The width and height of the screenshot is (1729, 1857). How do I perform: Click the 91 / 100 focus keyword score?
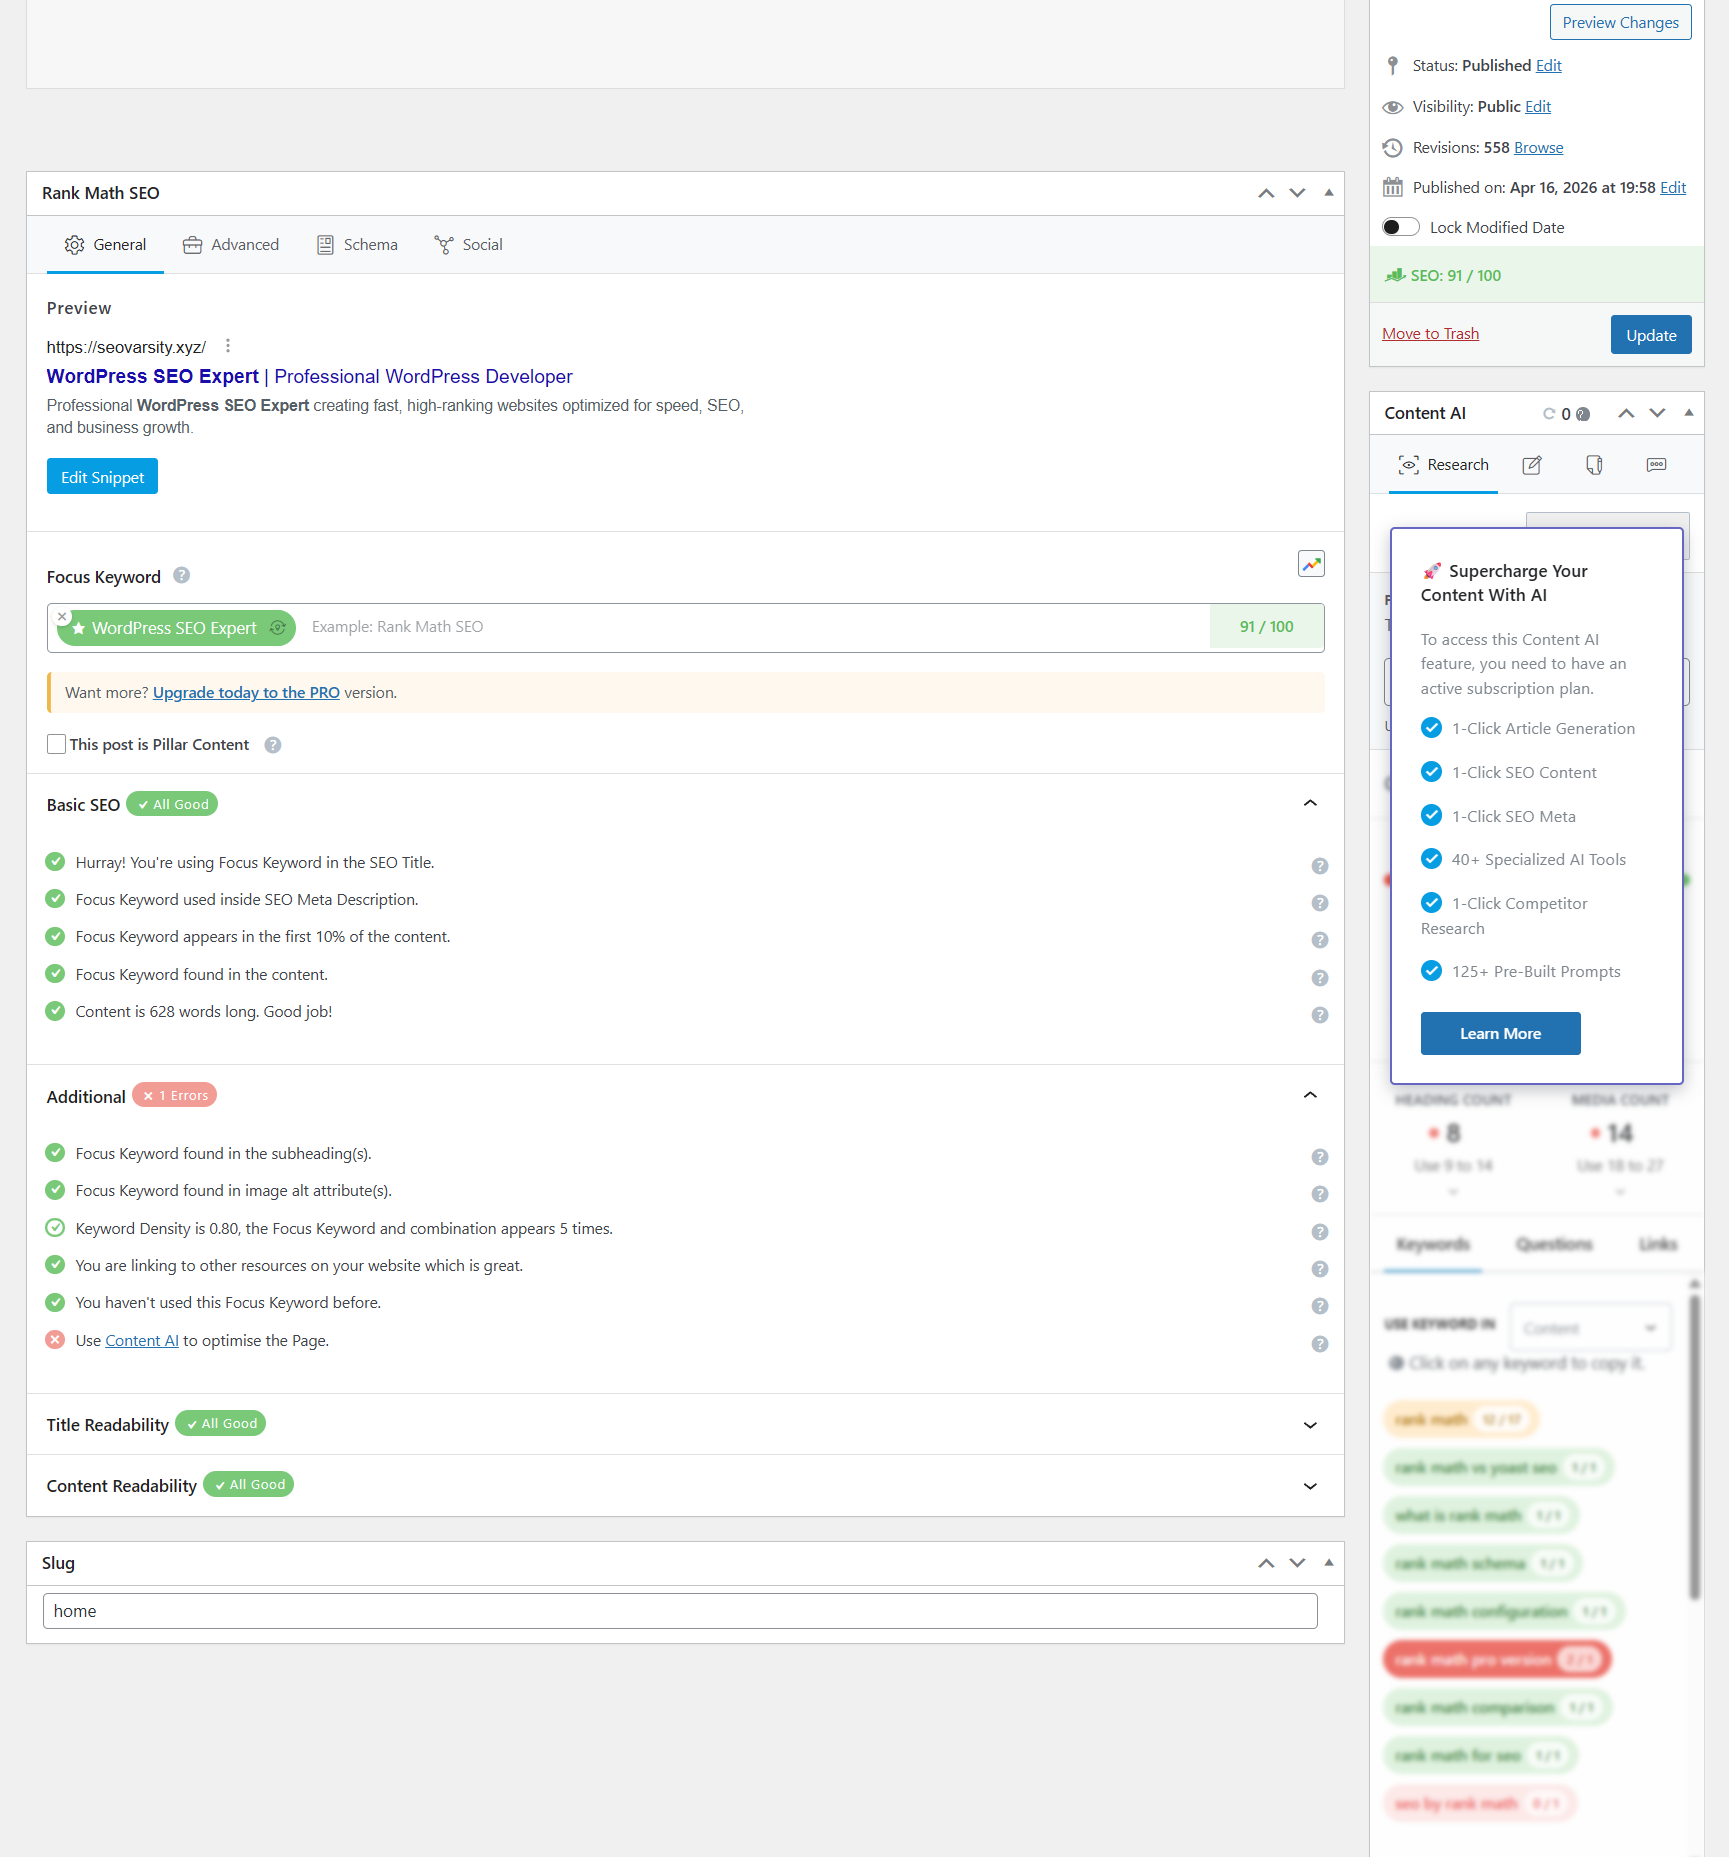tap(1266, 627)
